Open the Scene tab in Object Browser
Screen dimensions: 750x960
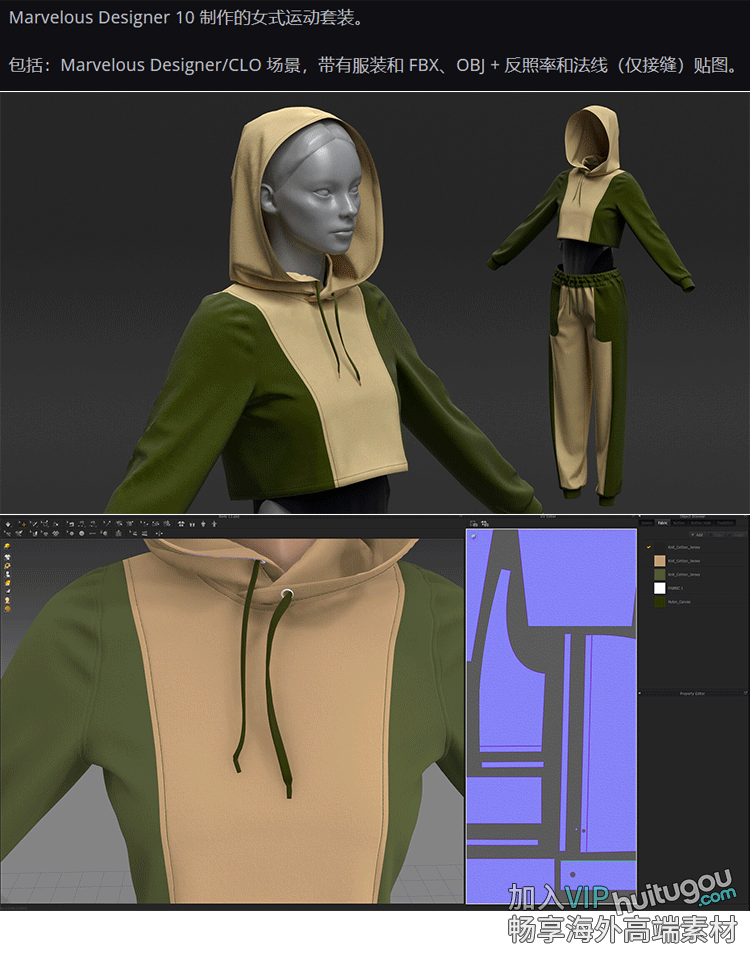pos(646,523)
